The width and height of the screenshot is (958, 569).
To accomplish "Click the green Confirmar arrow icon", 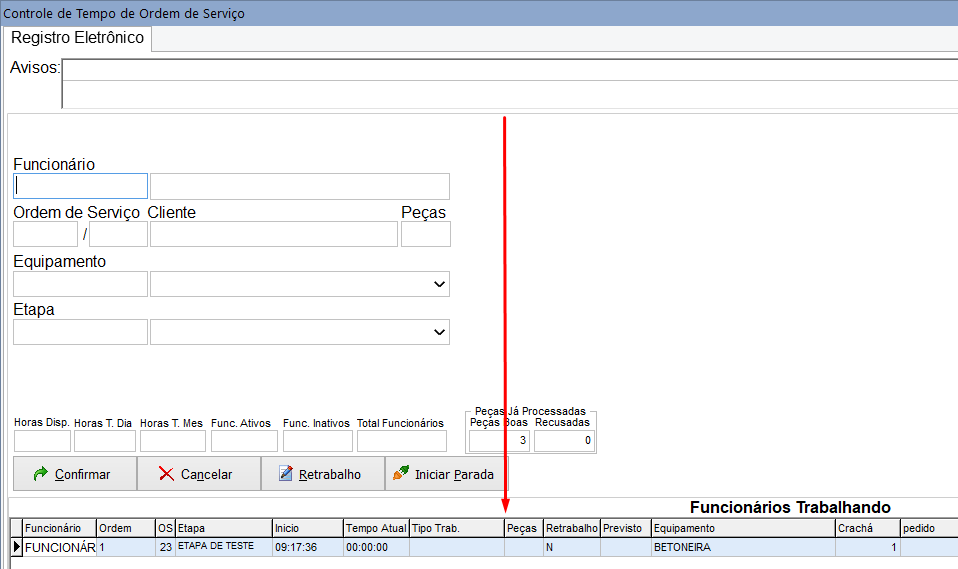I will (41, 474).
